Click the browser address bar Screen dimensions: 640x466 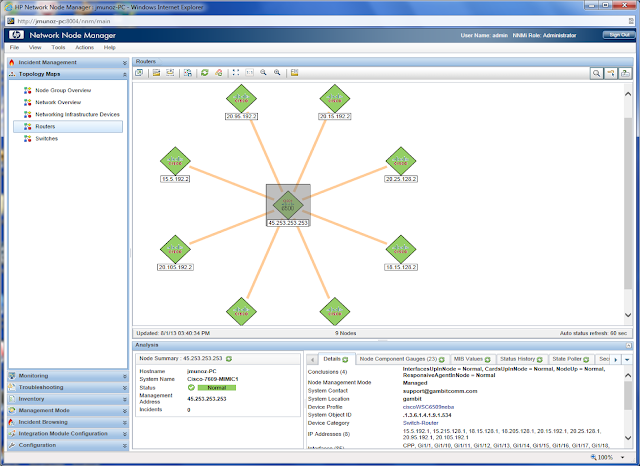click(318, 21)
